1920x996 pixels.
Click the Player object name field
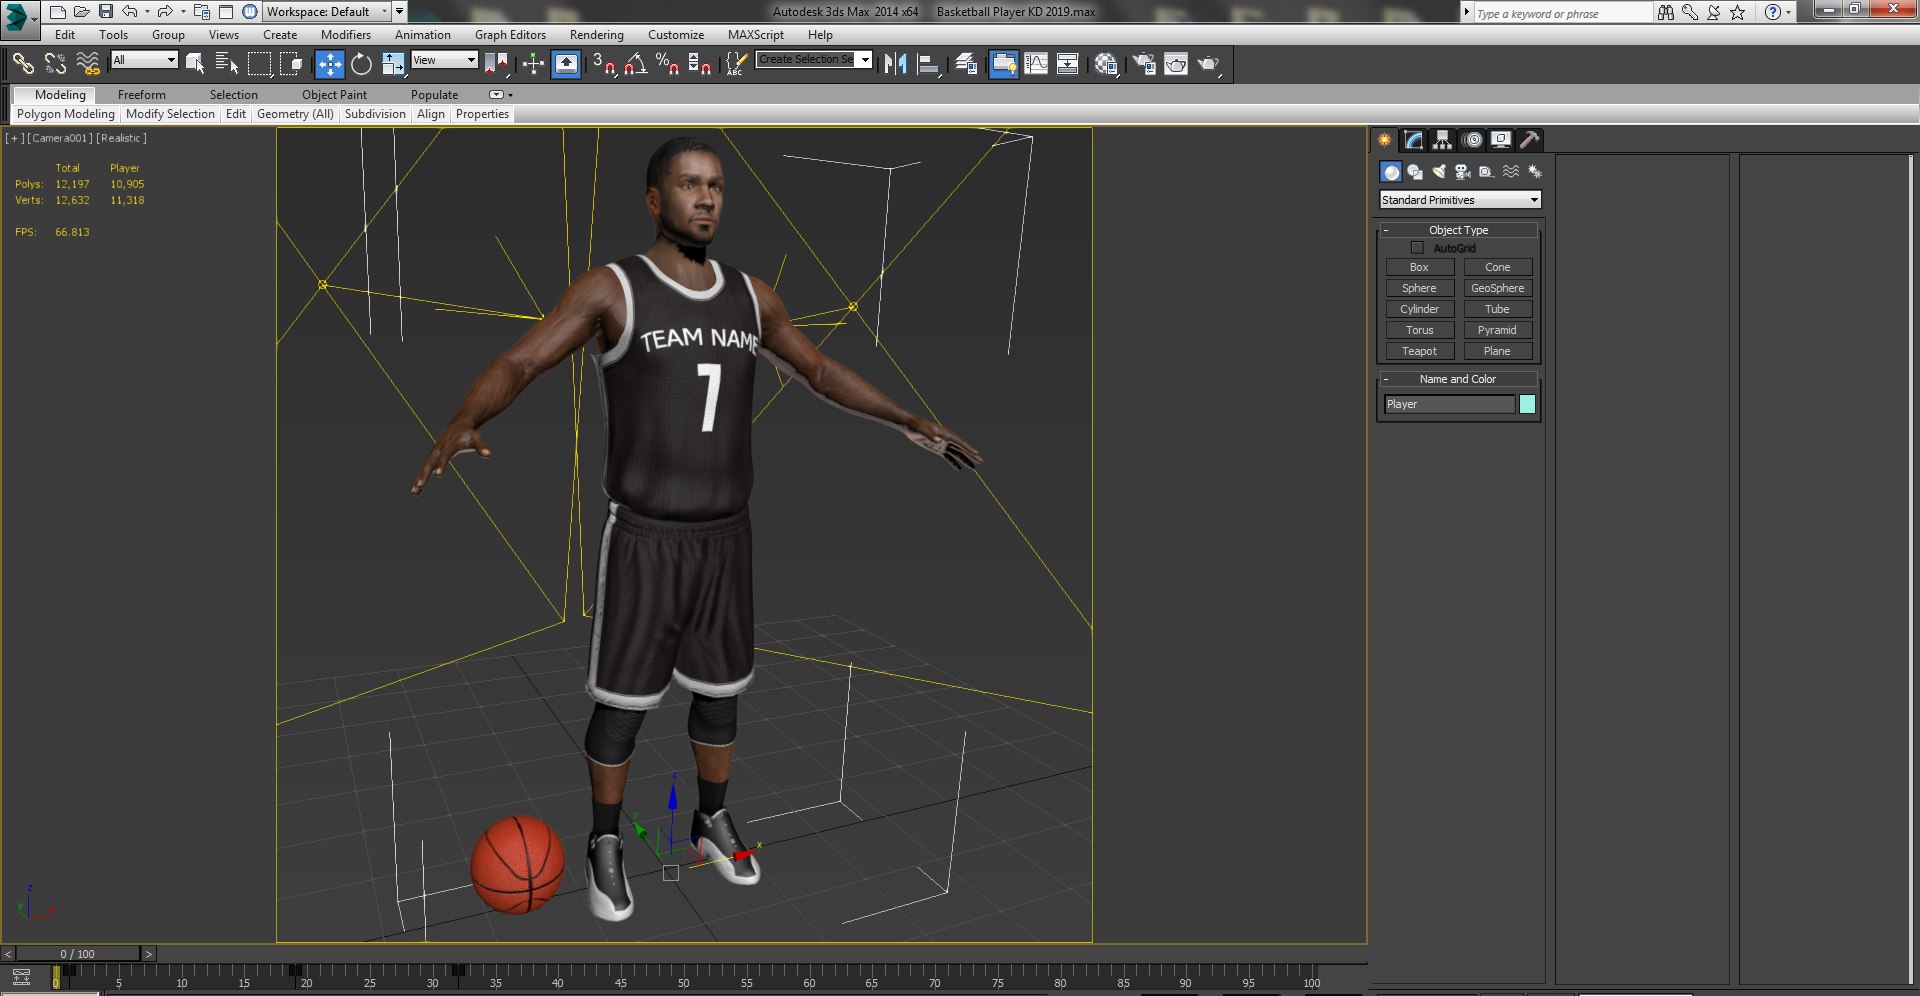coord(1449,404)
